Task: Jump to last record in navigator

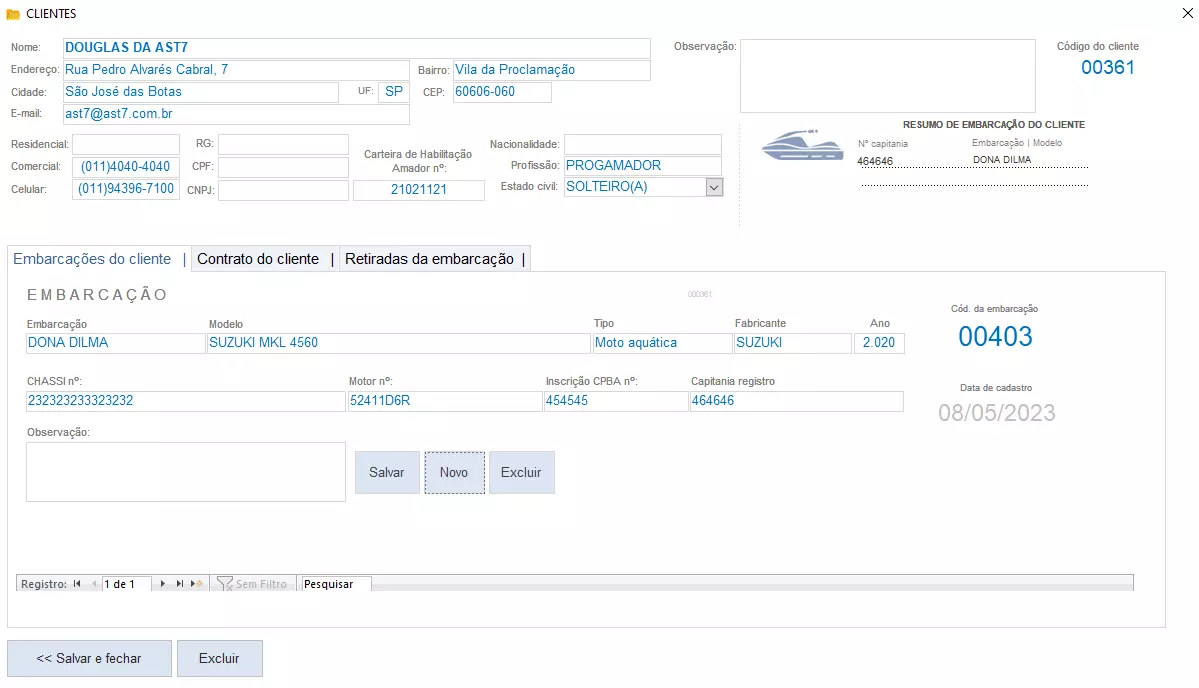Action: click(x=180, y=584)
